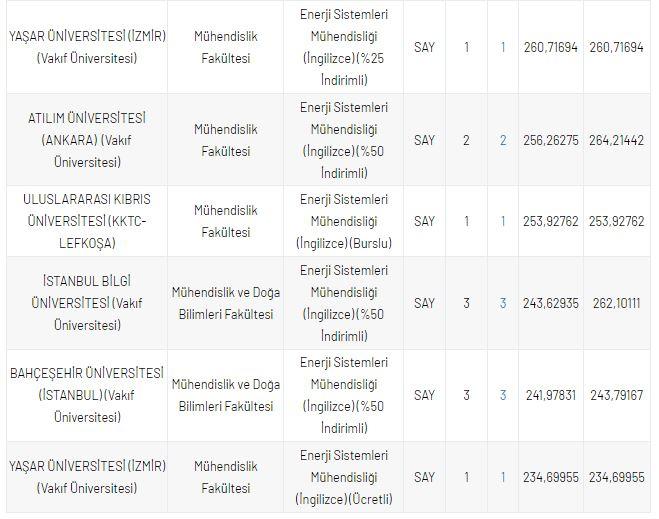Click blue link in Yaşar %25 İndirimli row
The width and height of the screenshot is (659, 519).
coord(503,47)
